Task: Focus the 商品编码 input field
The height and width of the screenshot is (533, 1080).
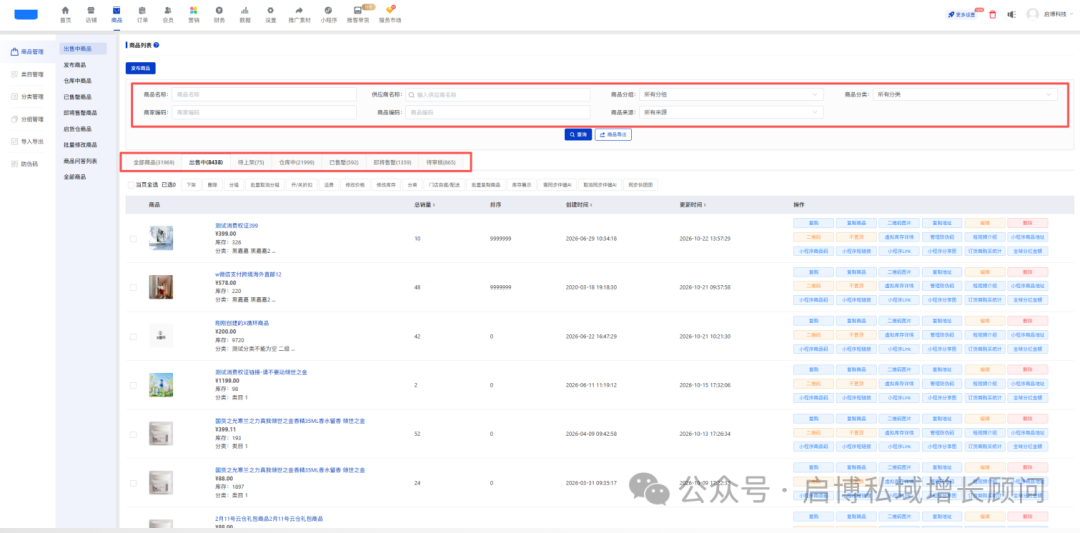Action: click(497, 112)
